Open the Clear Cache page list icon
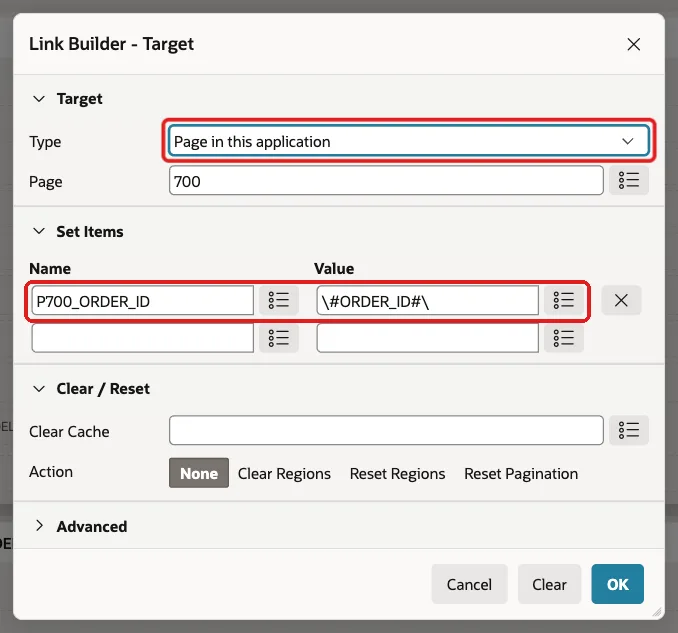This screenshot has width=678, height=633. 628,430
